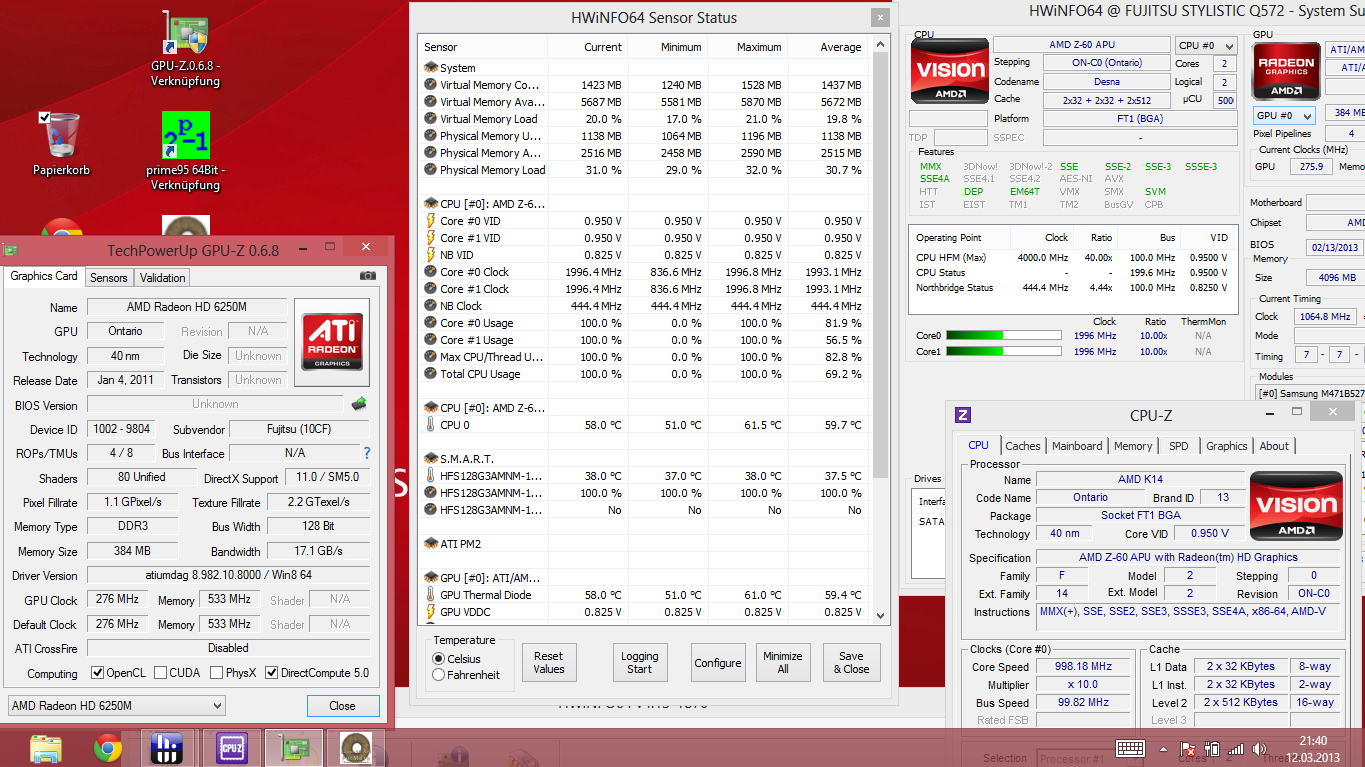The width and height of the screenshot is (1365, 767).
Task: Click the AMD Vision logo in CPU-Z
Action: pyautogui.click(x=1297, y=507)
